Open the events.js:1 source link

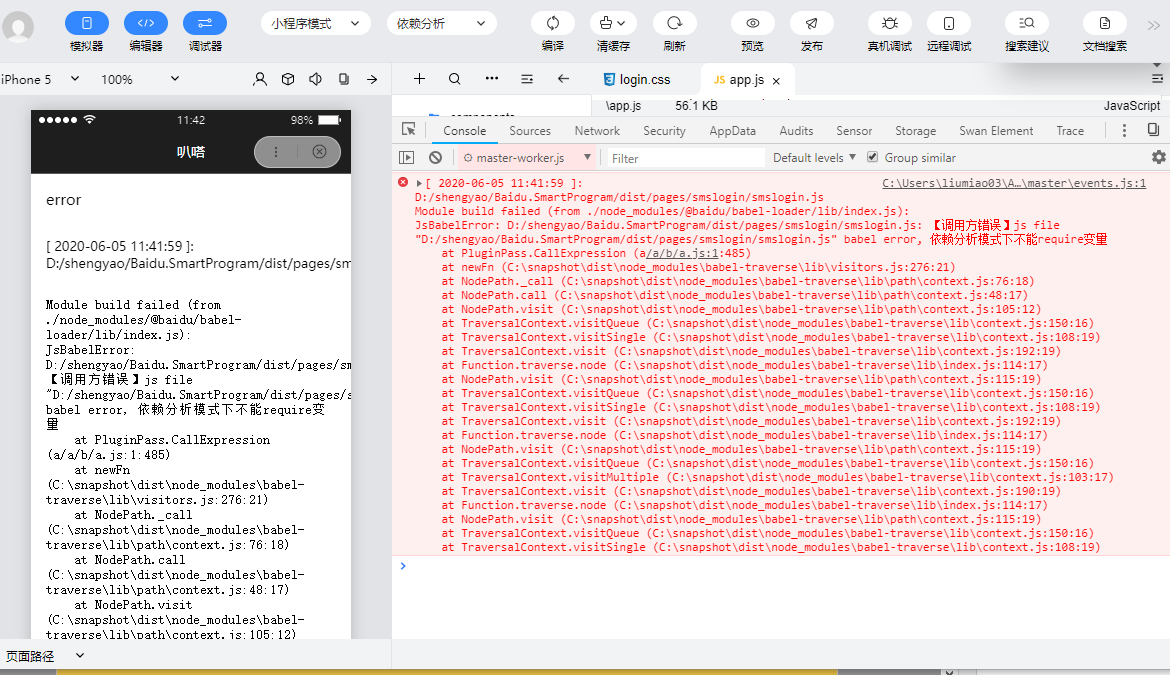[x=1014, y=183]
